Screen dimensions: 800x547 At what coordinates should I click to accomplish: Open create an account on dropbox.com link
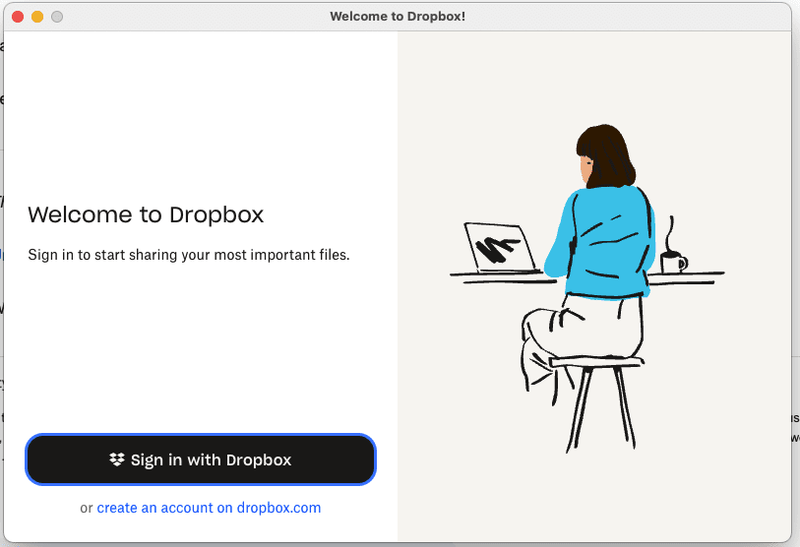pos(209,508)
